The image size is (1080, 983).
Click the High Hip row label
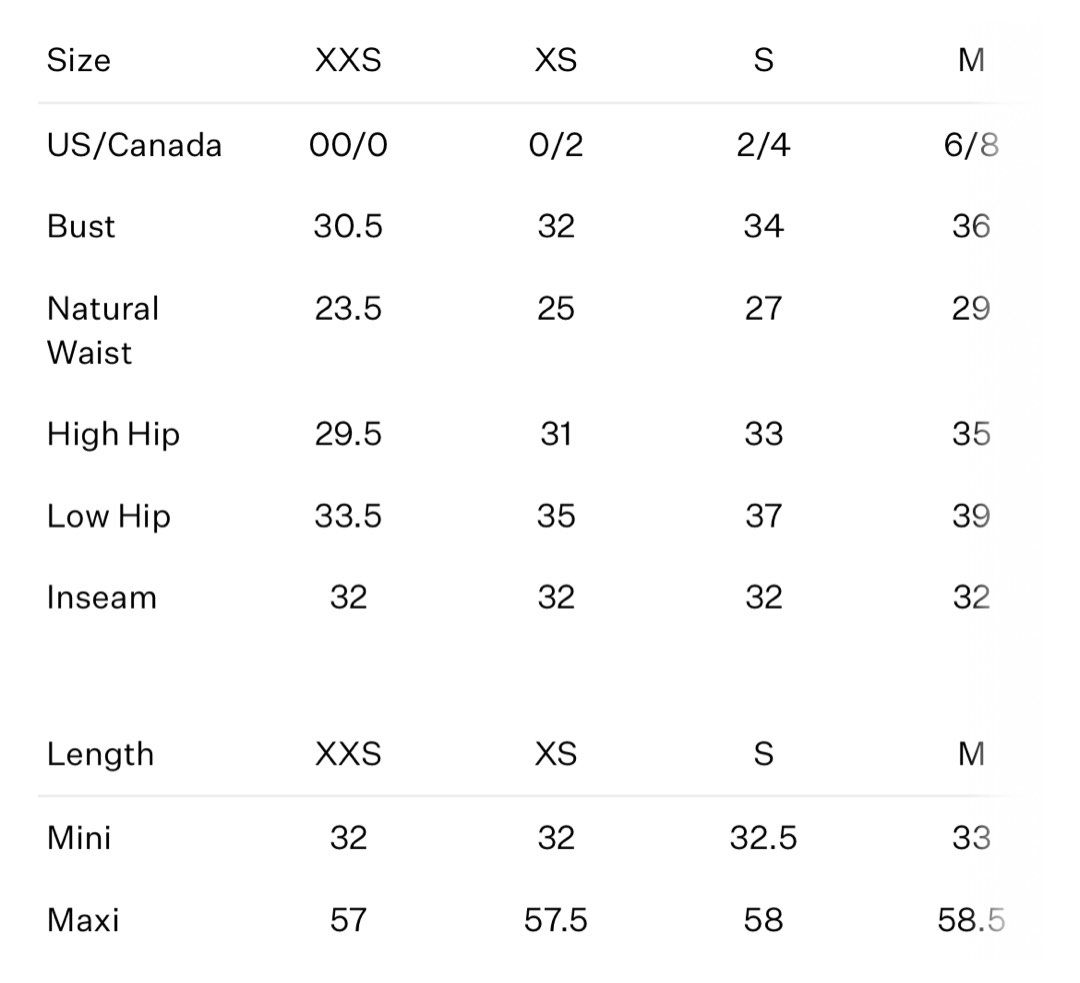point(113,435)
